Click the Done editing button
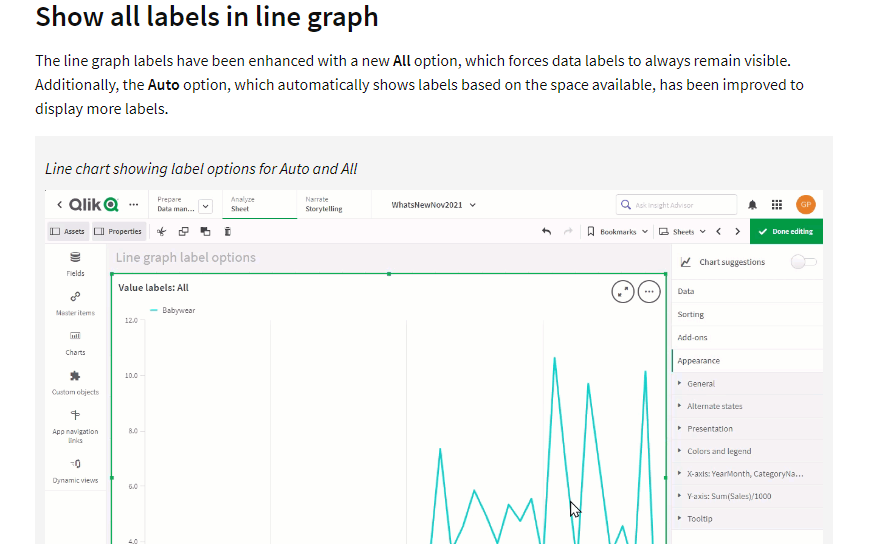Screen dimensions: 871x544 (786, 232)
